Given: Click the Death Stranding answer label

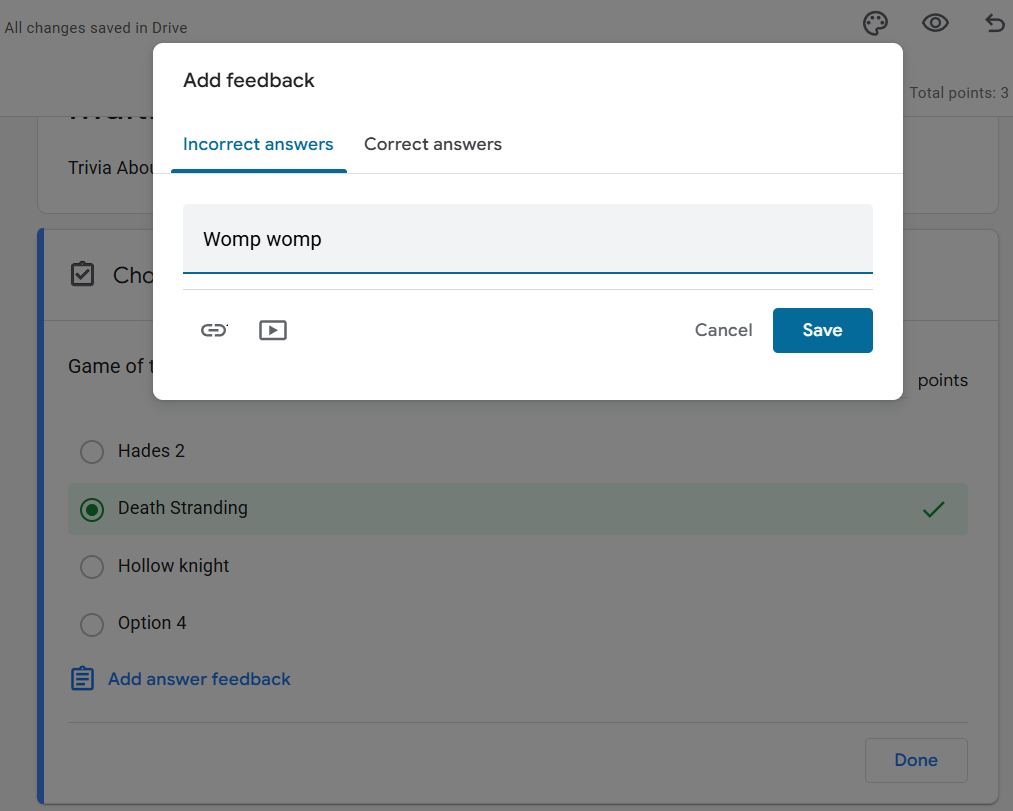Looking at the screenshot, I should pyautogui.click(x=182, y=508).
